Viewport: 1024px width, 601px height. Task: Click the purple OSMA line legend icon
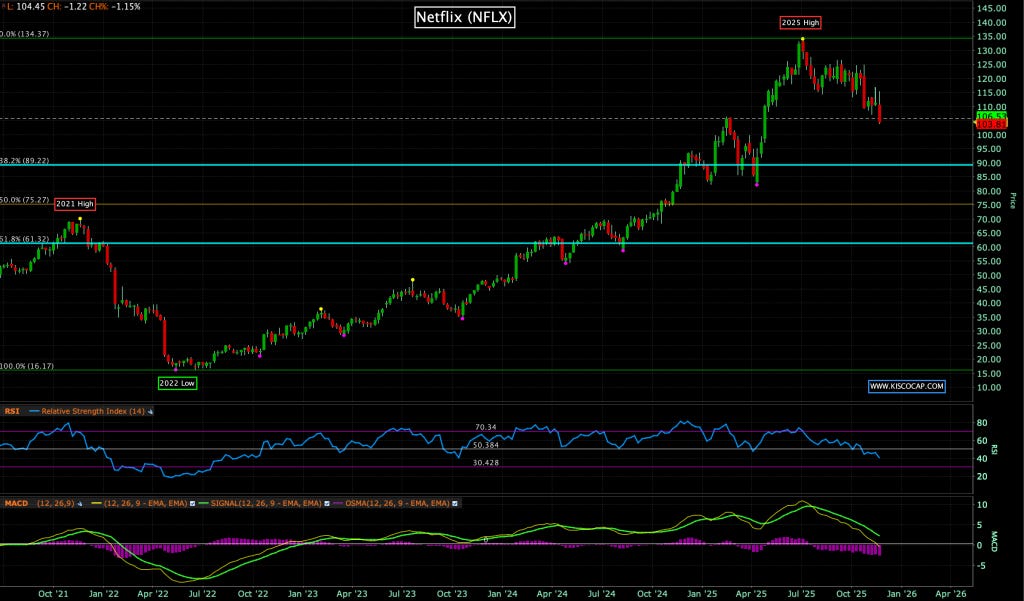(x=337, y=503)
